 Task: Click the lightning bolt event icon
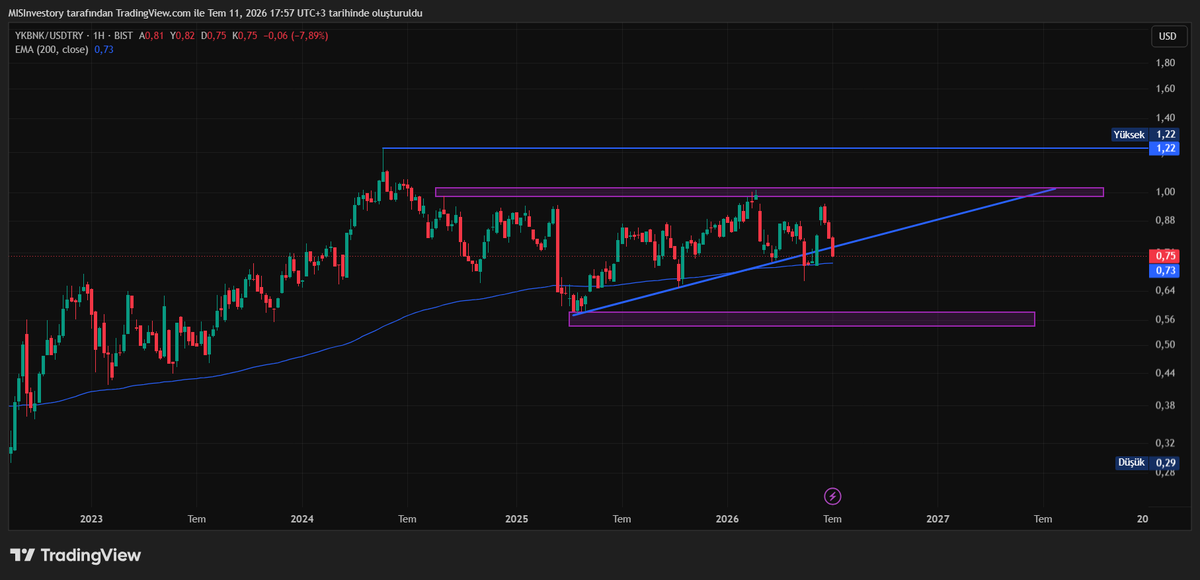point(832,496)
